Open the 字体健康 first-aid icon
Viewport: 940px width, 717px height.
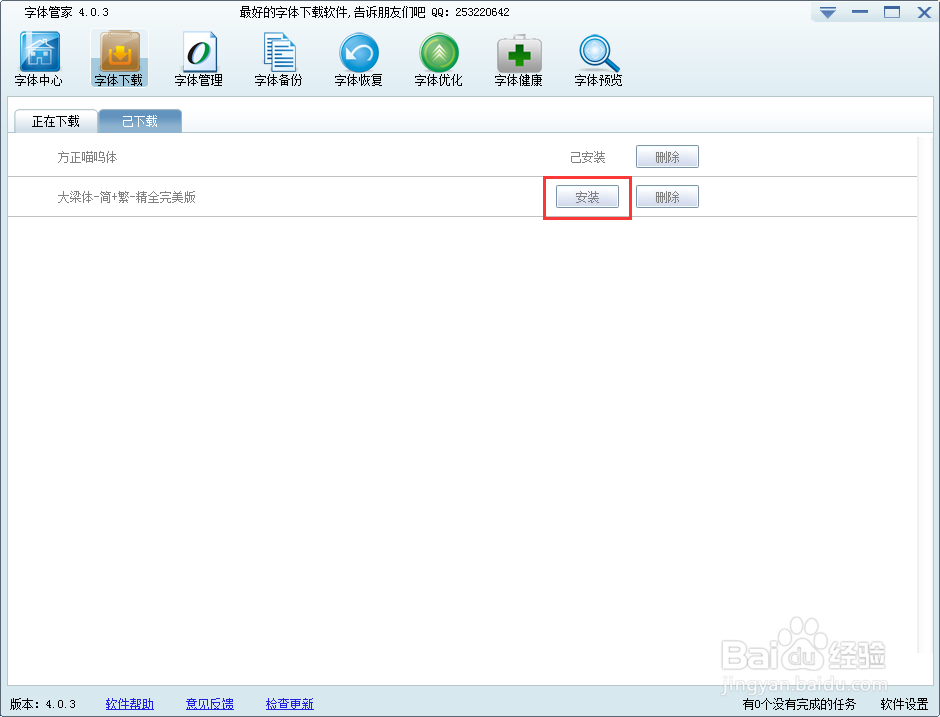[519, 59]
